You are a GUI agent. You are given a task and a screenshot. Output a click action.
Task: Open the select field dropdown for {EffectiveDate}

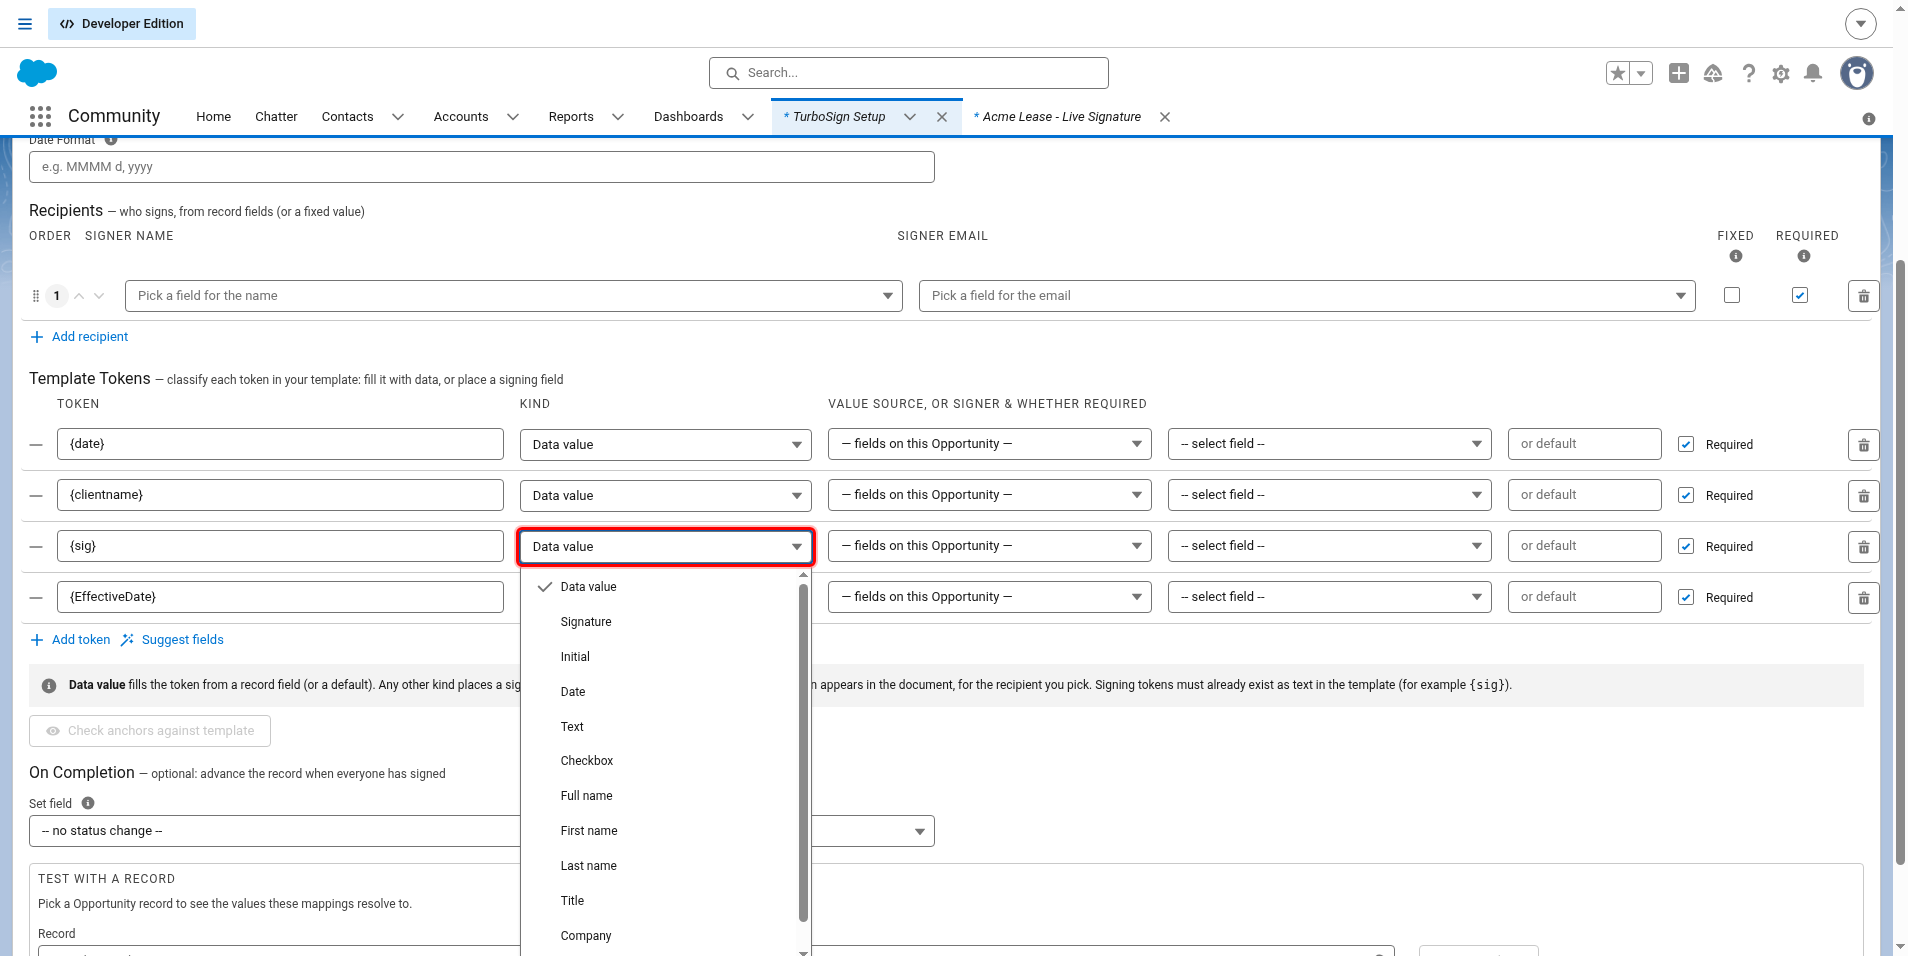(x=1330, y=597)
